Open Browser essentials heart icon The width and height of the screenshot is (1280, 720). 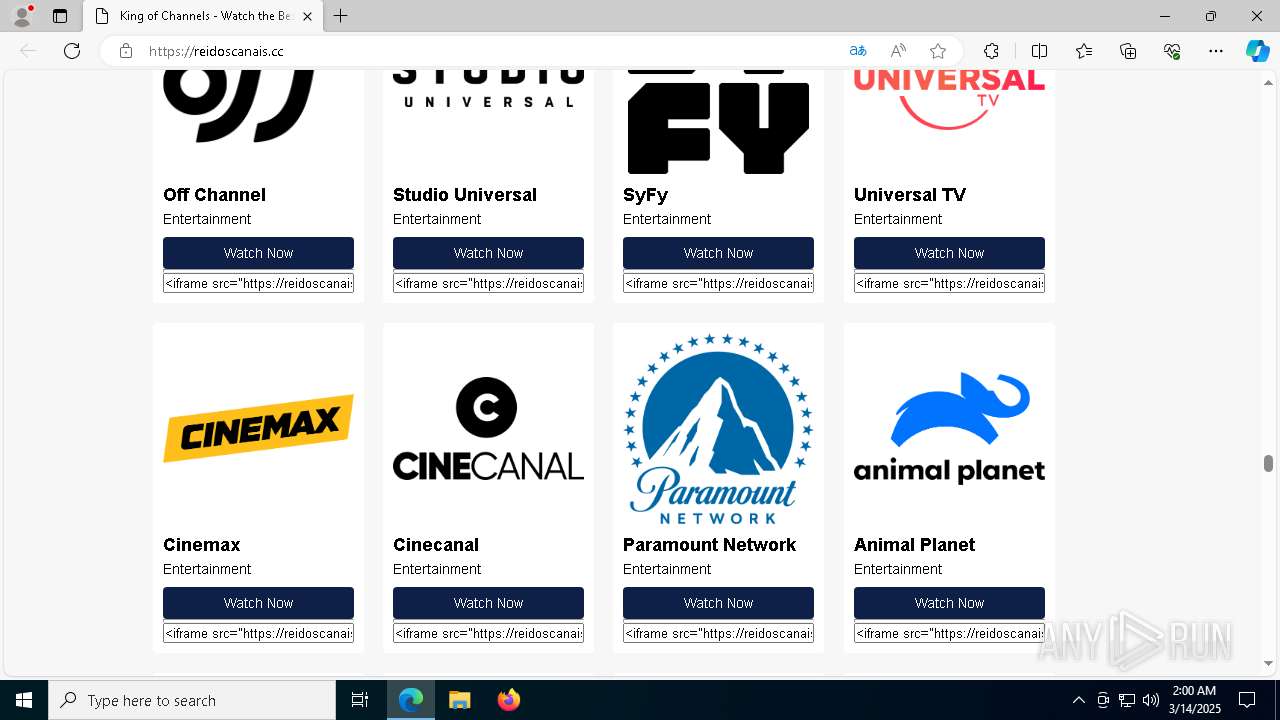[x=1172, y=51]
